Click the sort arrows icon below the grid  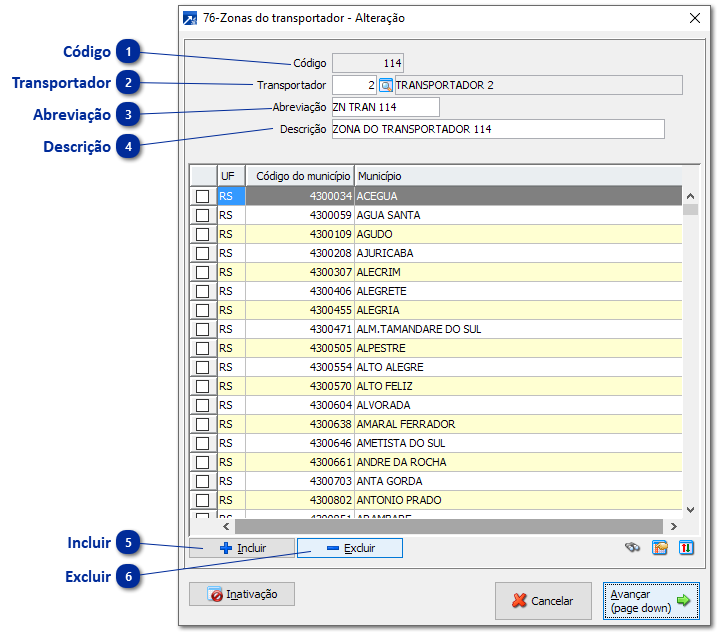point(686,548)
